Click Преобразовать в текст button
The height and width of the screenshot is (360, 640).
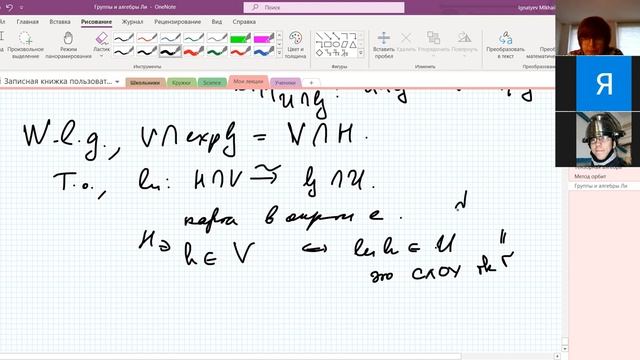click(505, 45)
